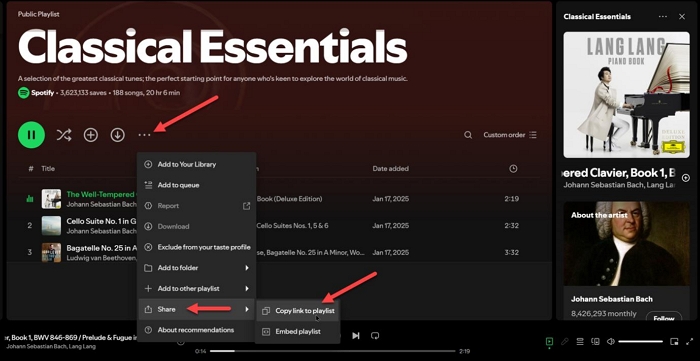Screen dimensions: 700x361
Task: Click Copy link to playlist
Action: point(298,311)
